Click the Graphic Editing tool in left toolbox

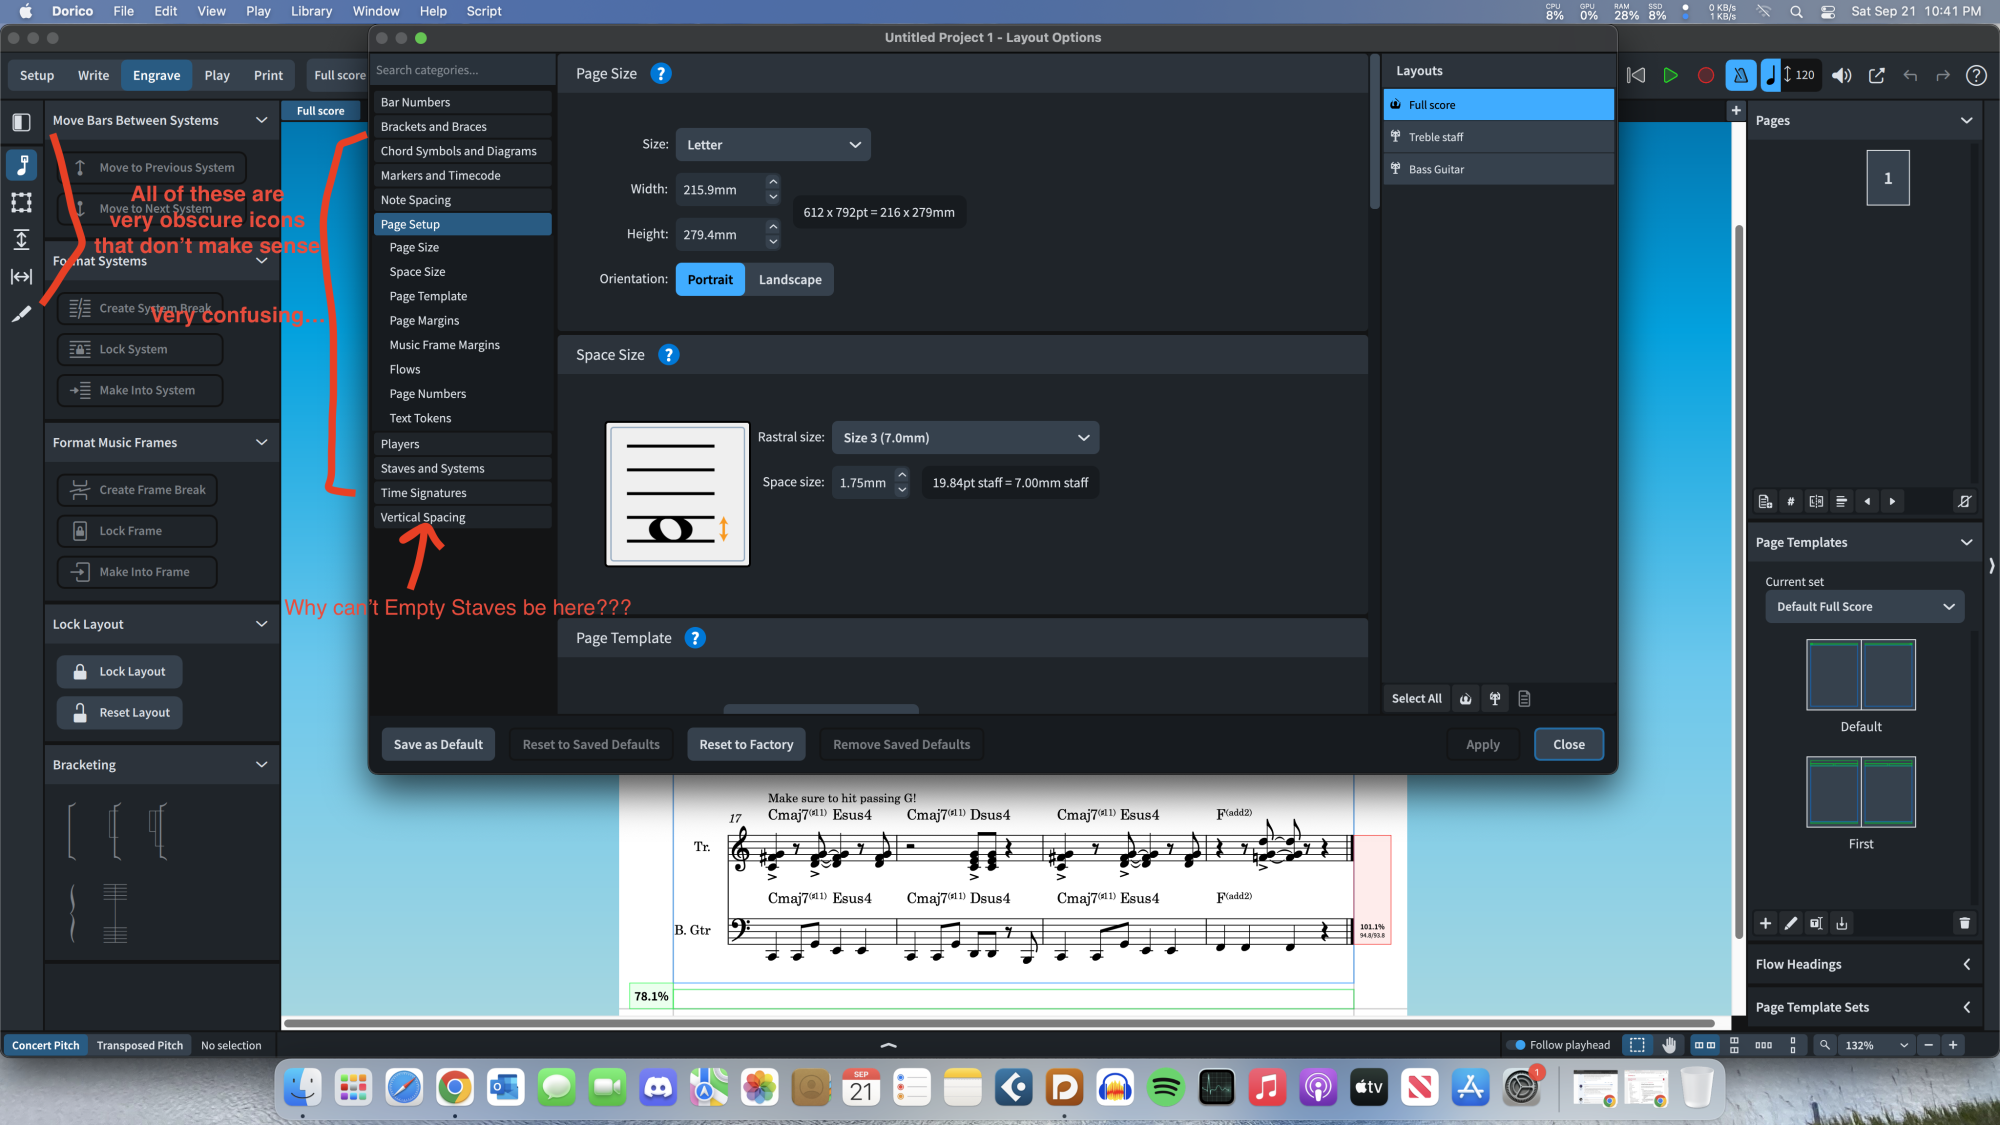tap(21, 165)
